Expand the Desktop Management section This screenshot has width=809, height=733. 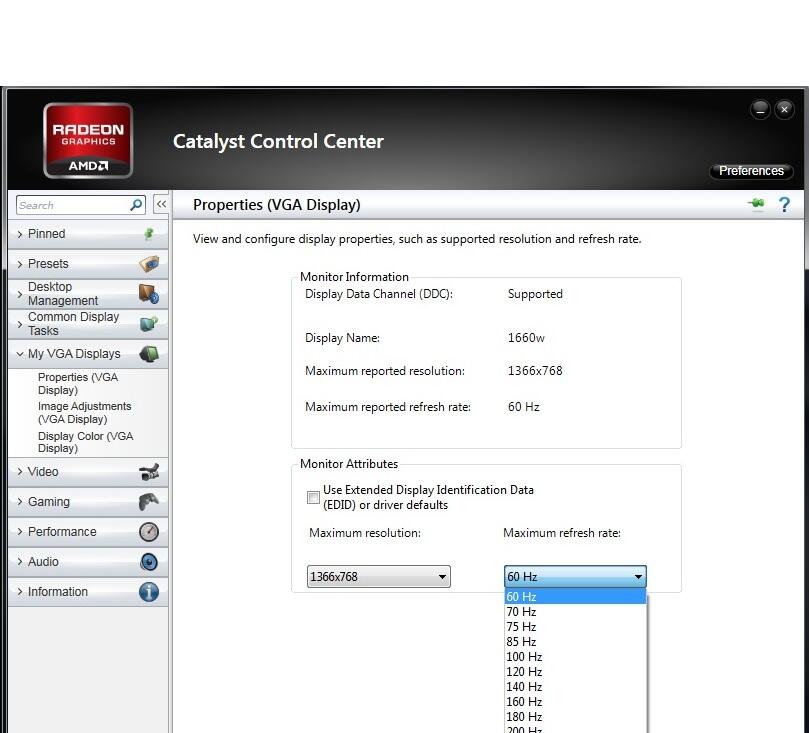click(88, 294)
